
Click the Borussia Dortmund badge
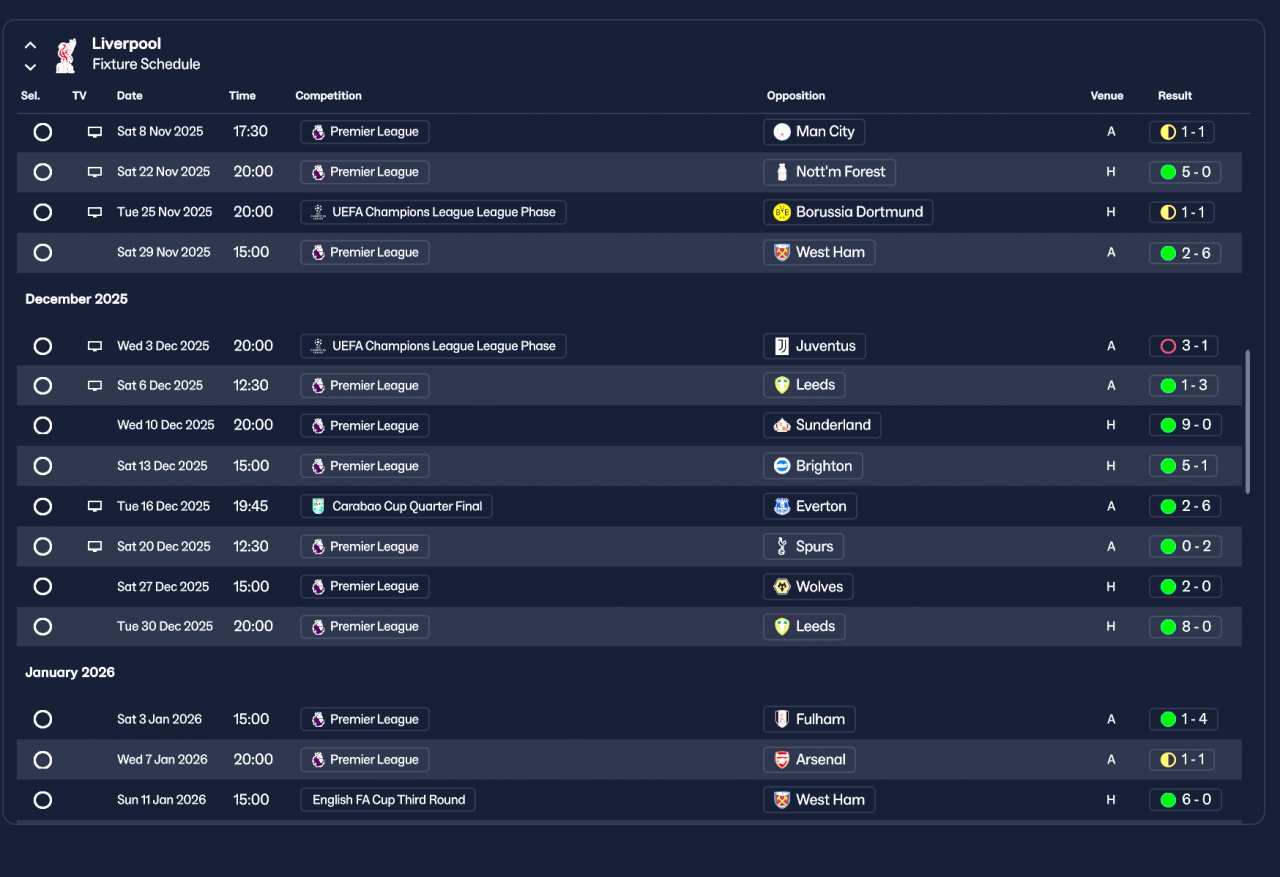[782, 212]
